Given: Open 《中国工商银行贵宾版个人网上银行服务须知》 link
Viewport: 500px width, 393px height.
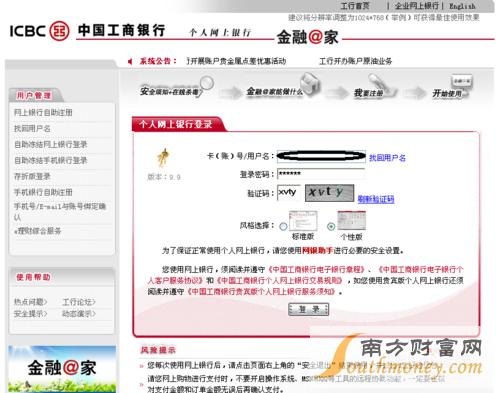Looking at the screenshot, I should (260, 292).
